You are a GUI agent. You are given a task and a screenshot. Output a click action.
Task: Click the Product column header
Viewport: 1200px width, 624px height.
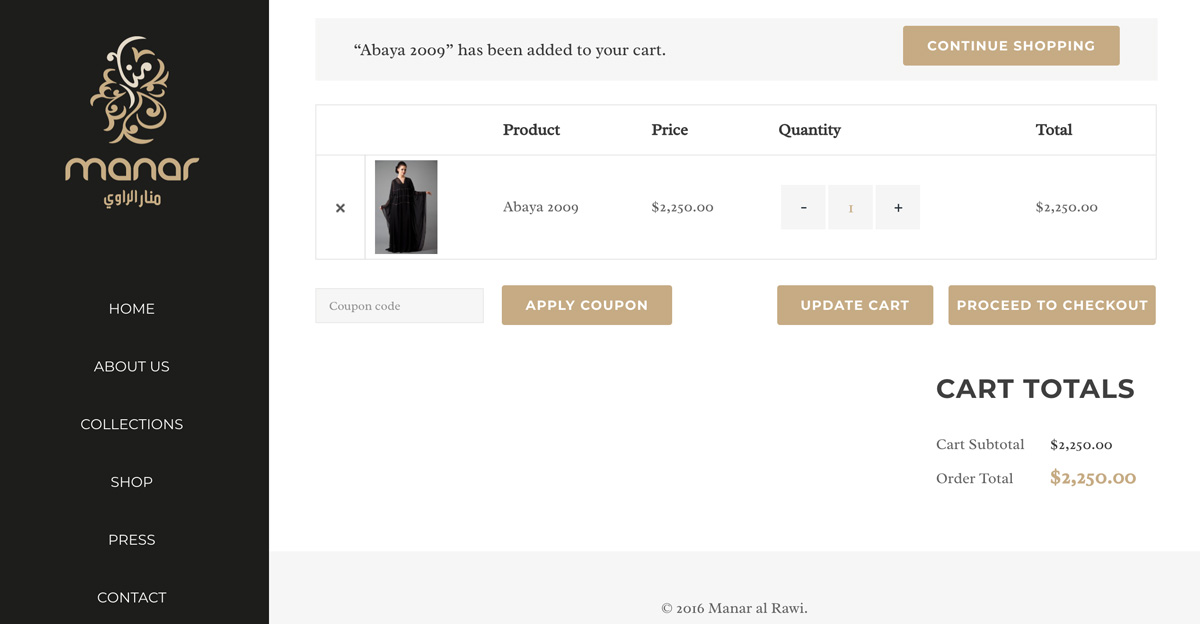tap(531, 129)
